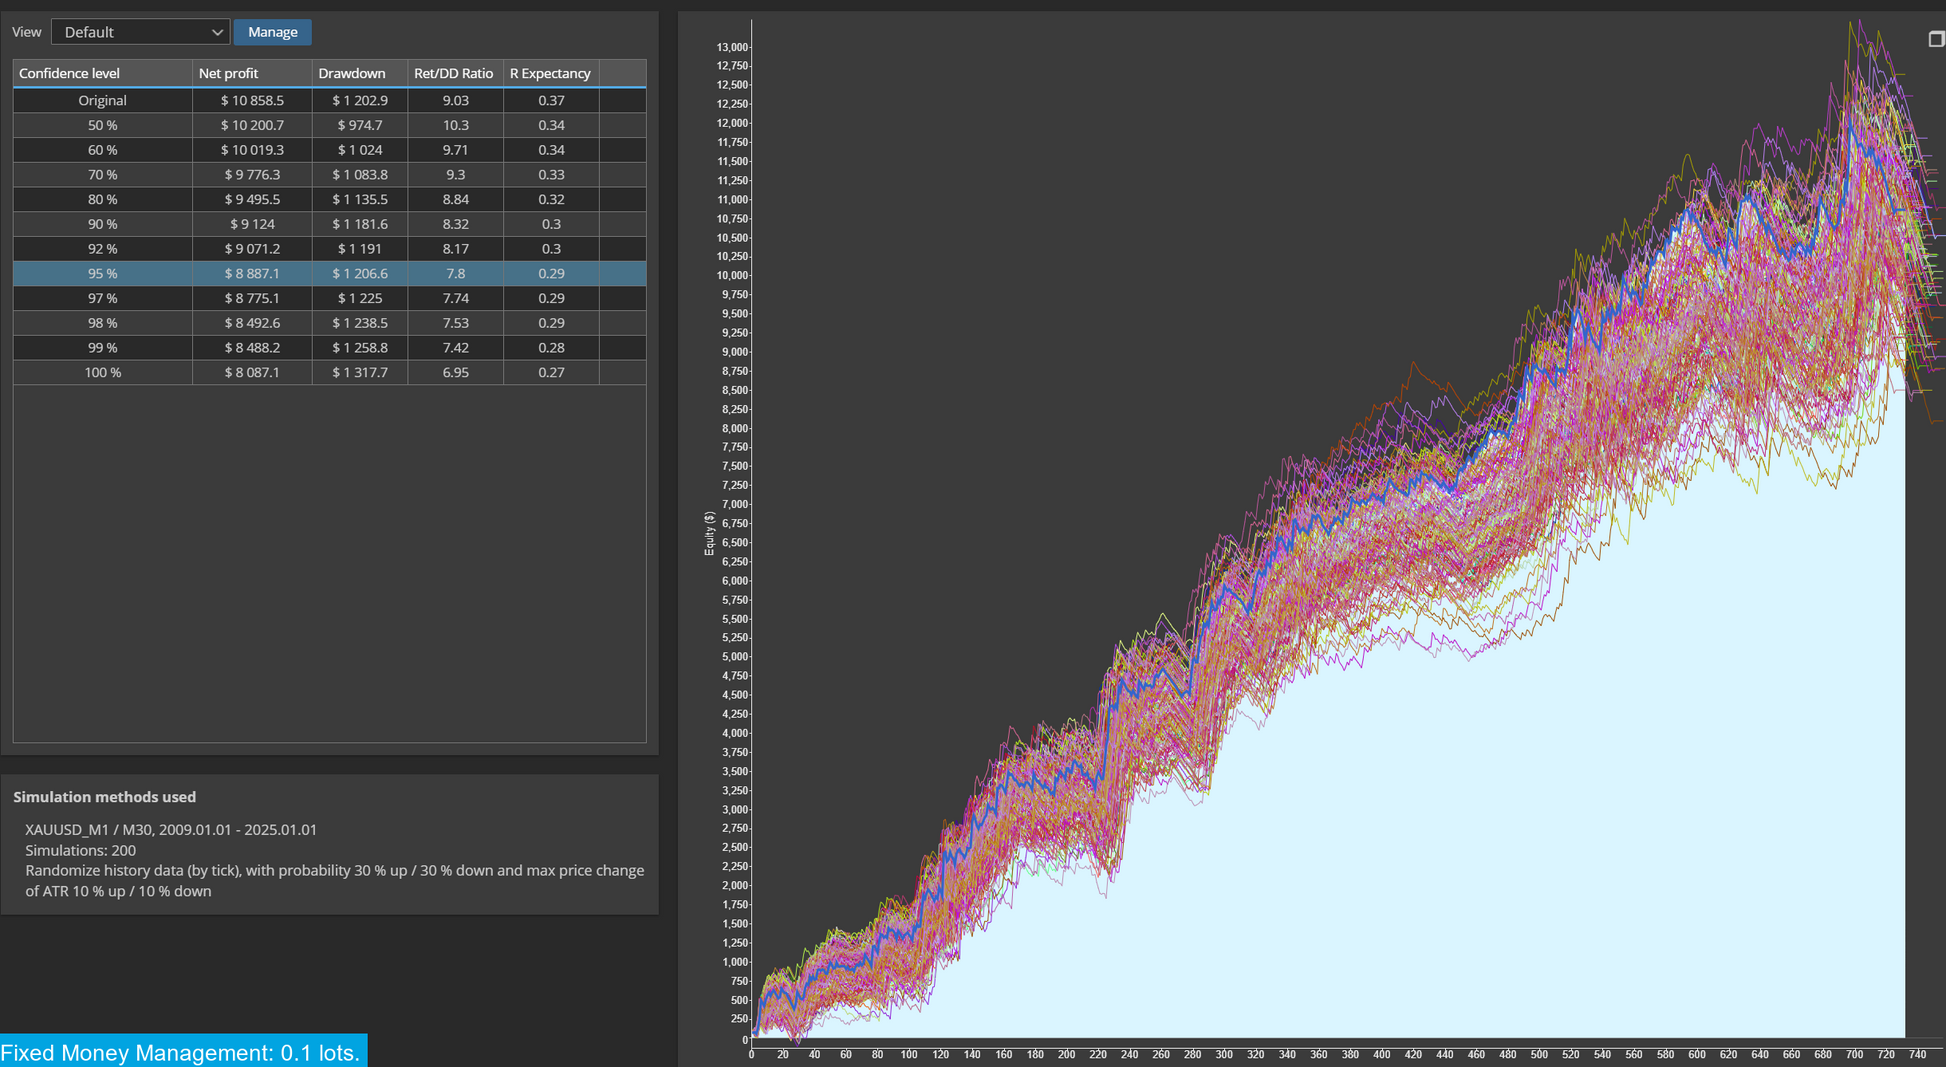Click the Manage button

point(273,32)
